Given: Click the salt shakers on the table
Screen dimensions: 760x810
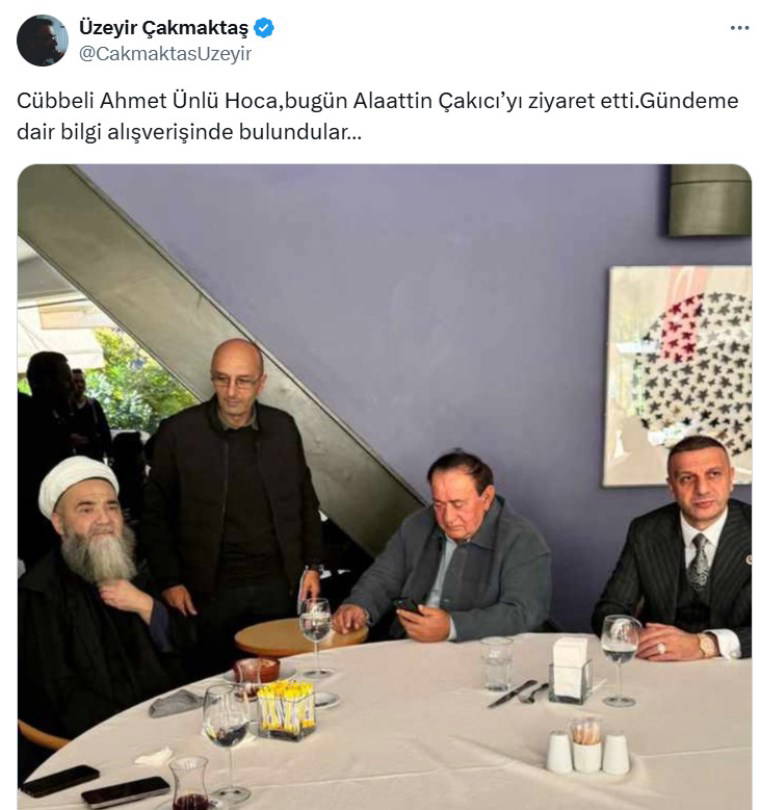Looking at the screenshot, I should 588,746.
